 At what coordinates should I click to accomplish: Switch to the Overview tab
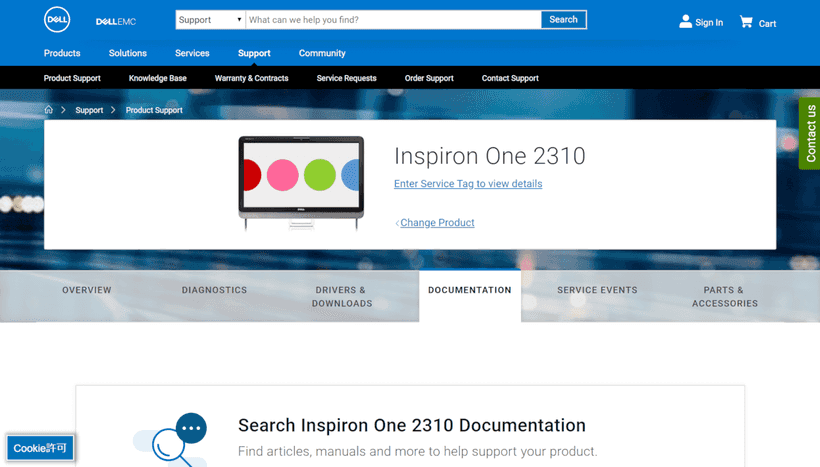87,290
